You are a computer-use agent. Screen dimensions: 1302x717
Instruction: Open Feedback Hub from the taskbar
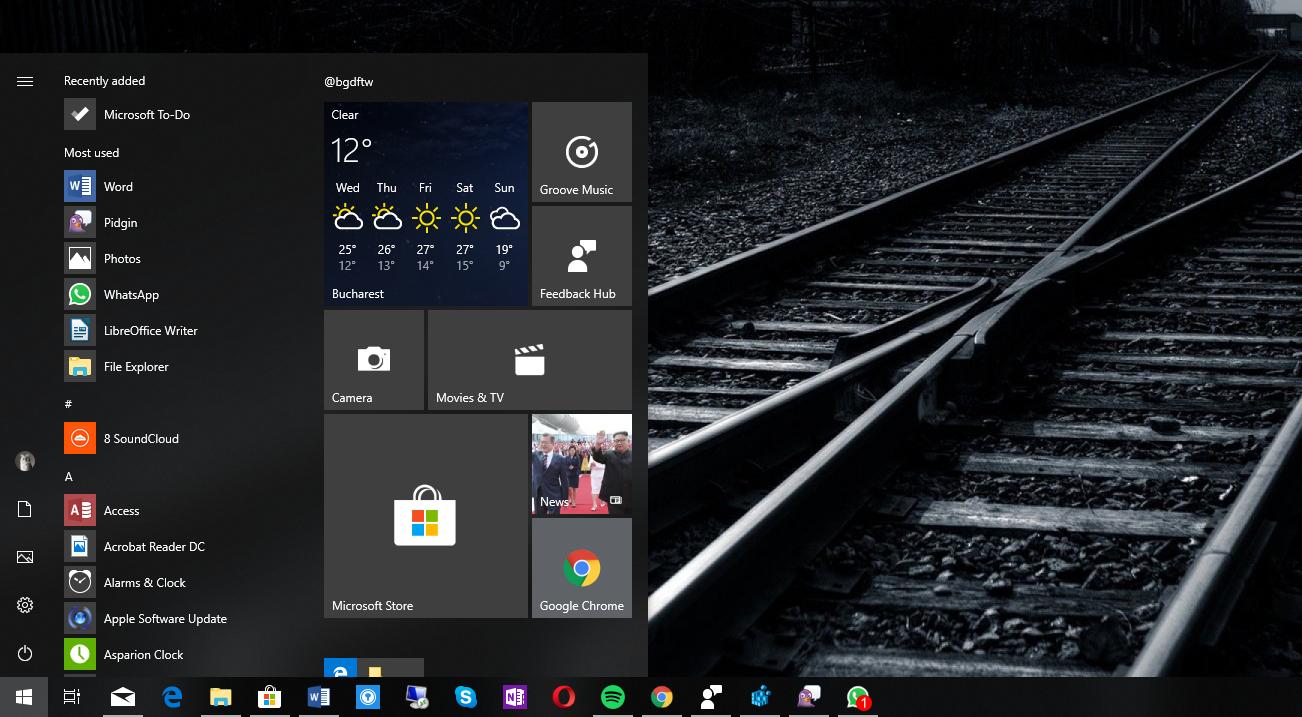click(x=711, y=697)
